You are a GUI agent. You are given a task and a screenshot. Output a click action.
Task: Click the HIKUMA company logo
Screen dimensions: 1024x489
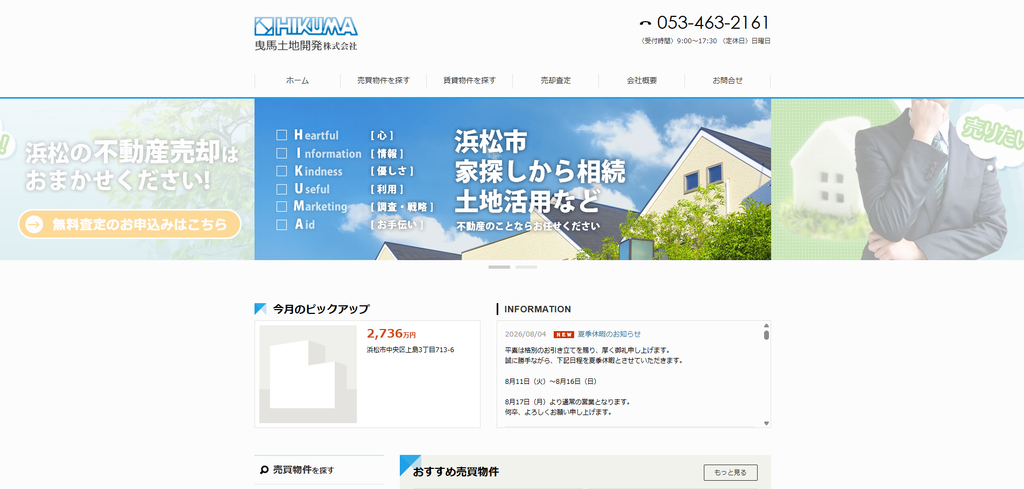coord(306,34)
